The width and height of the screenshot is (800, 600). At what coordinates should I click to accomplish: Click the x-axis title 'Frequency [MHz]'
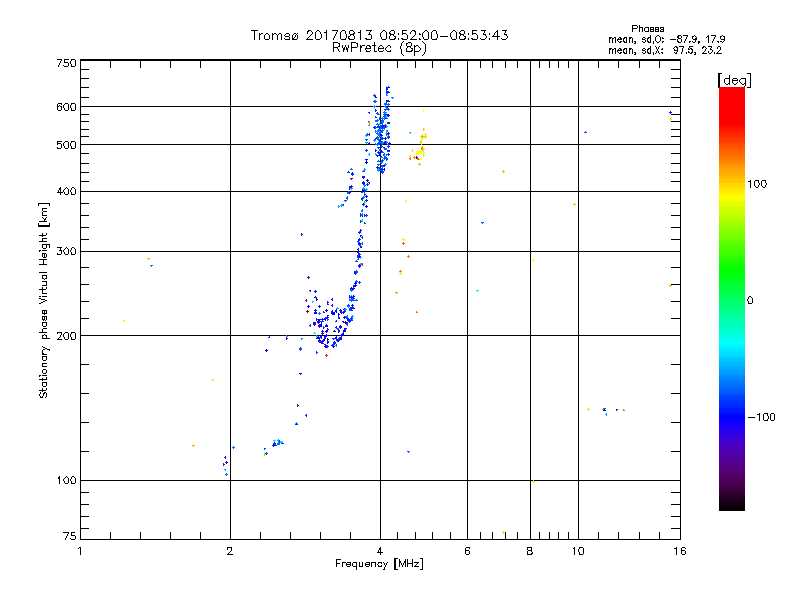coord(379,564)
